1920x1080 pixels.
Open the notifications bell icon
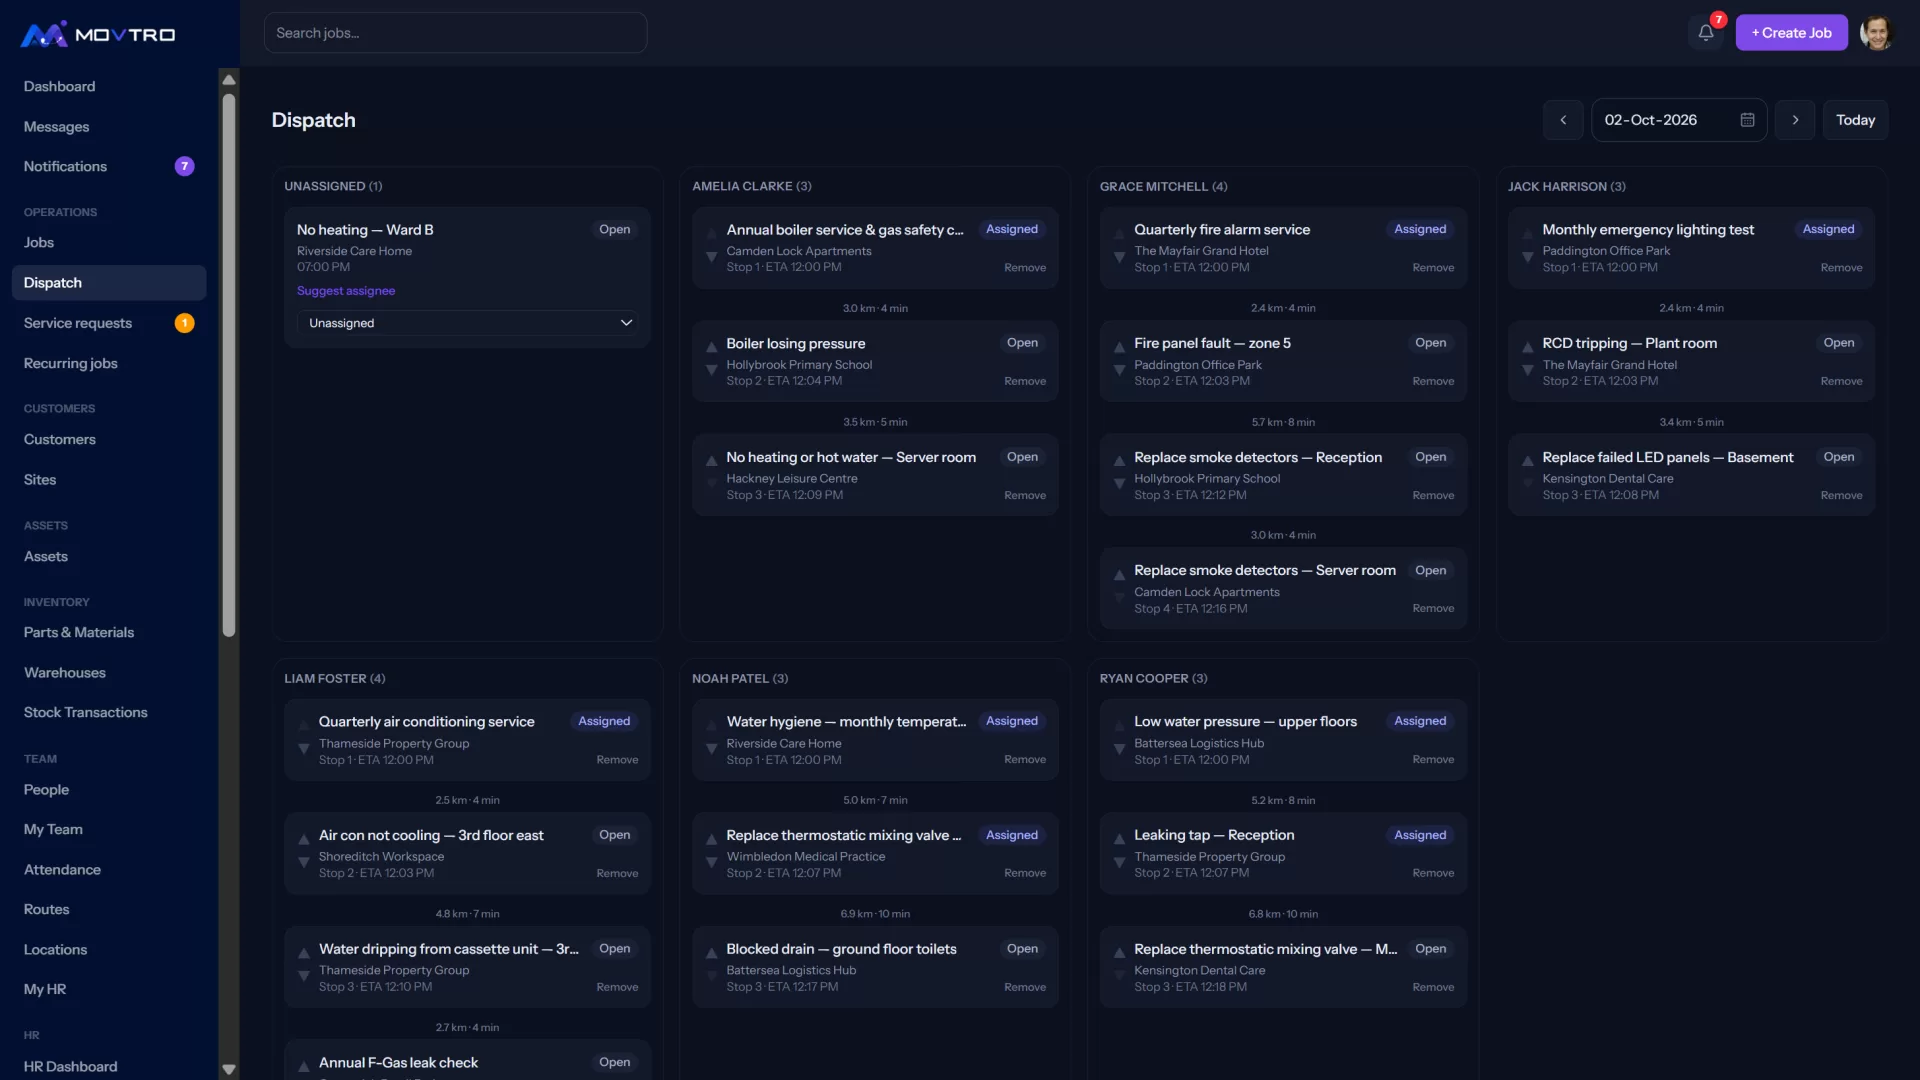pyautogui.click(x=1706, y=33)
